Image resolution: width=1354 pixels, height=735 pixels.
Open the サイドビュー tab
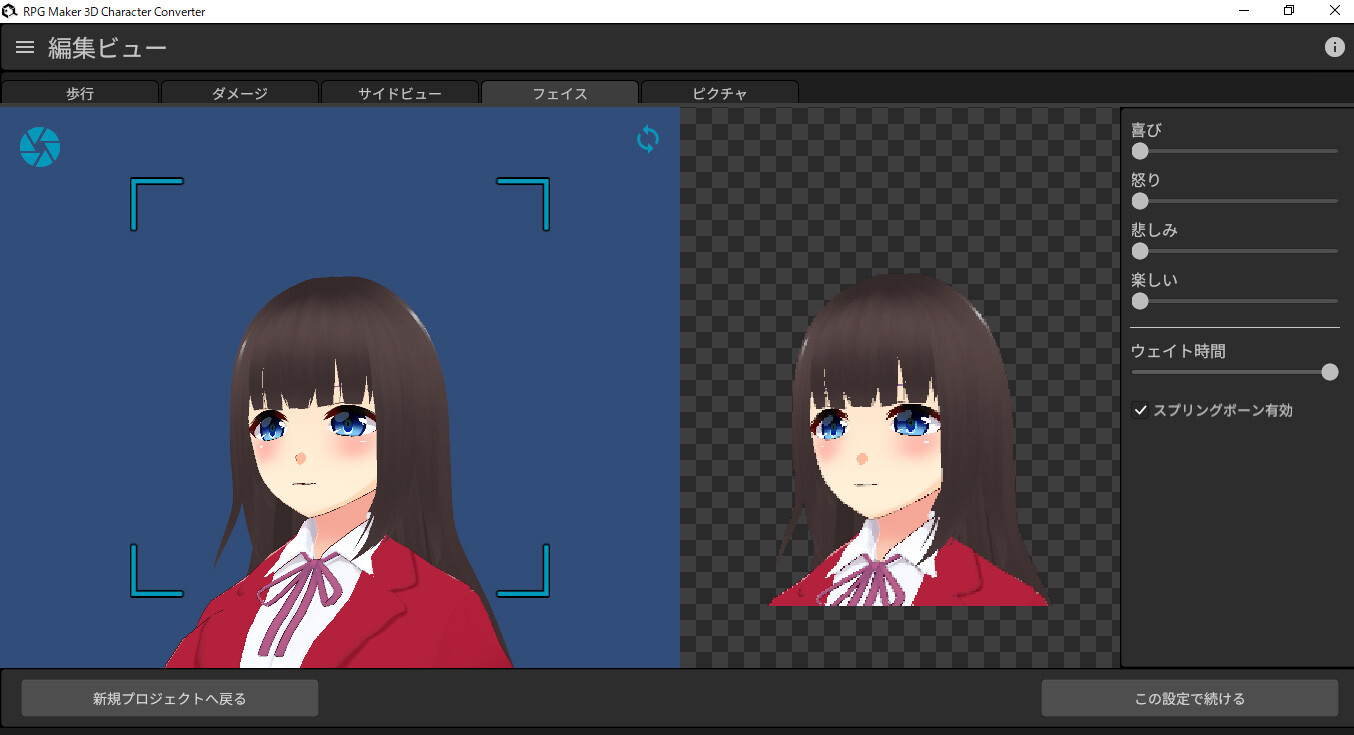[400, 92]
